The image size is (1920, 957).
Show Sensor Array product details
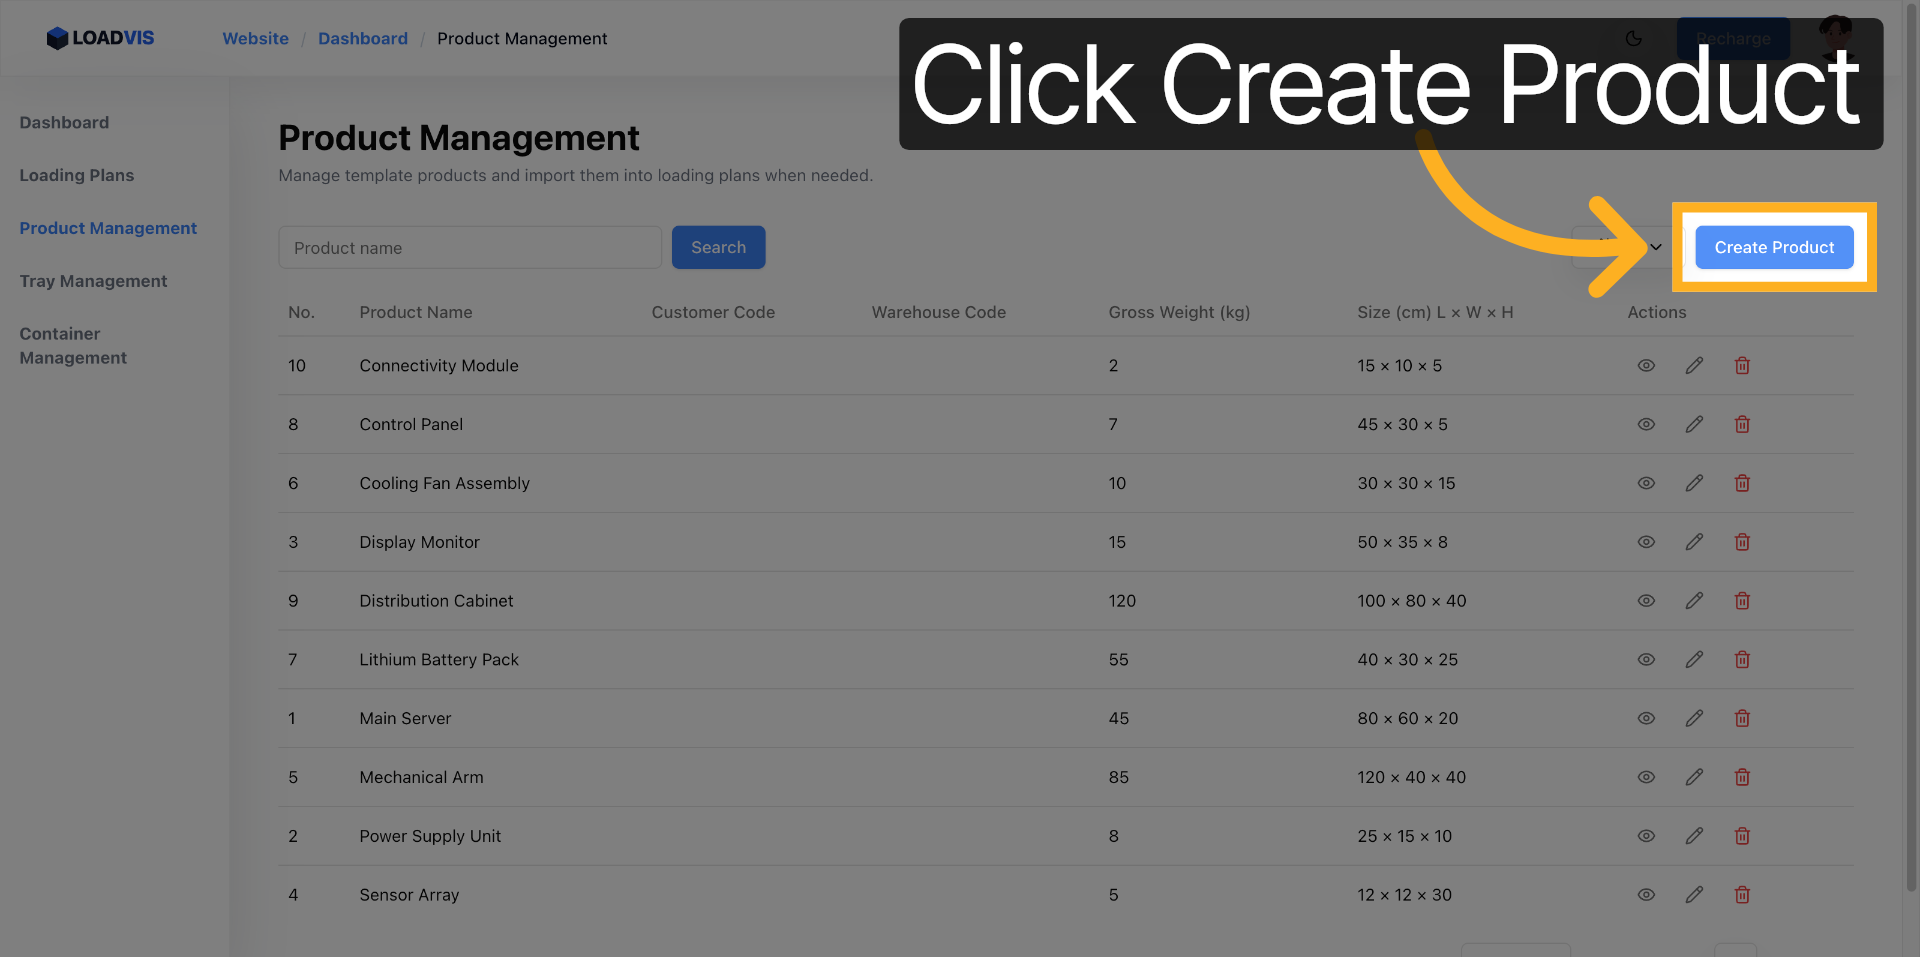1646,895
